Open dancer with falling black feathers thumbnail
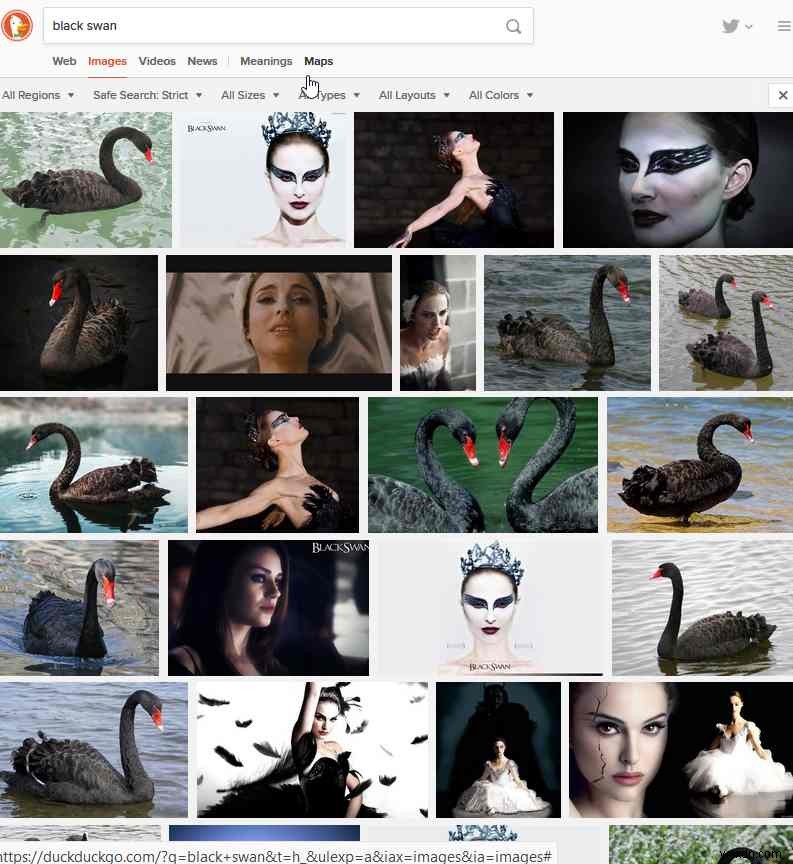793x864 pixels. tap(312, 749)
